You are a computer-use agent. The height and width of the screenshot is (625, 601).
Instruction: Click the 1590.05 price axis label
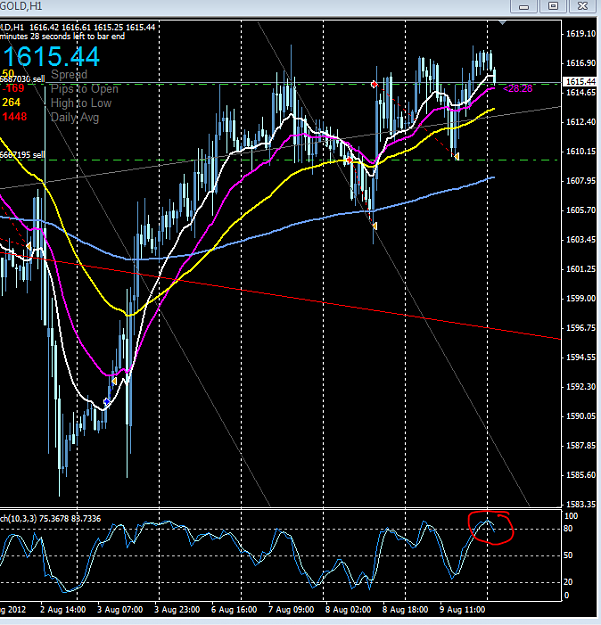pos(581,416)
